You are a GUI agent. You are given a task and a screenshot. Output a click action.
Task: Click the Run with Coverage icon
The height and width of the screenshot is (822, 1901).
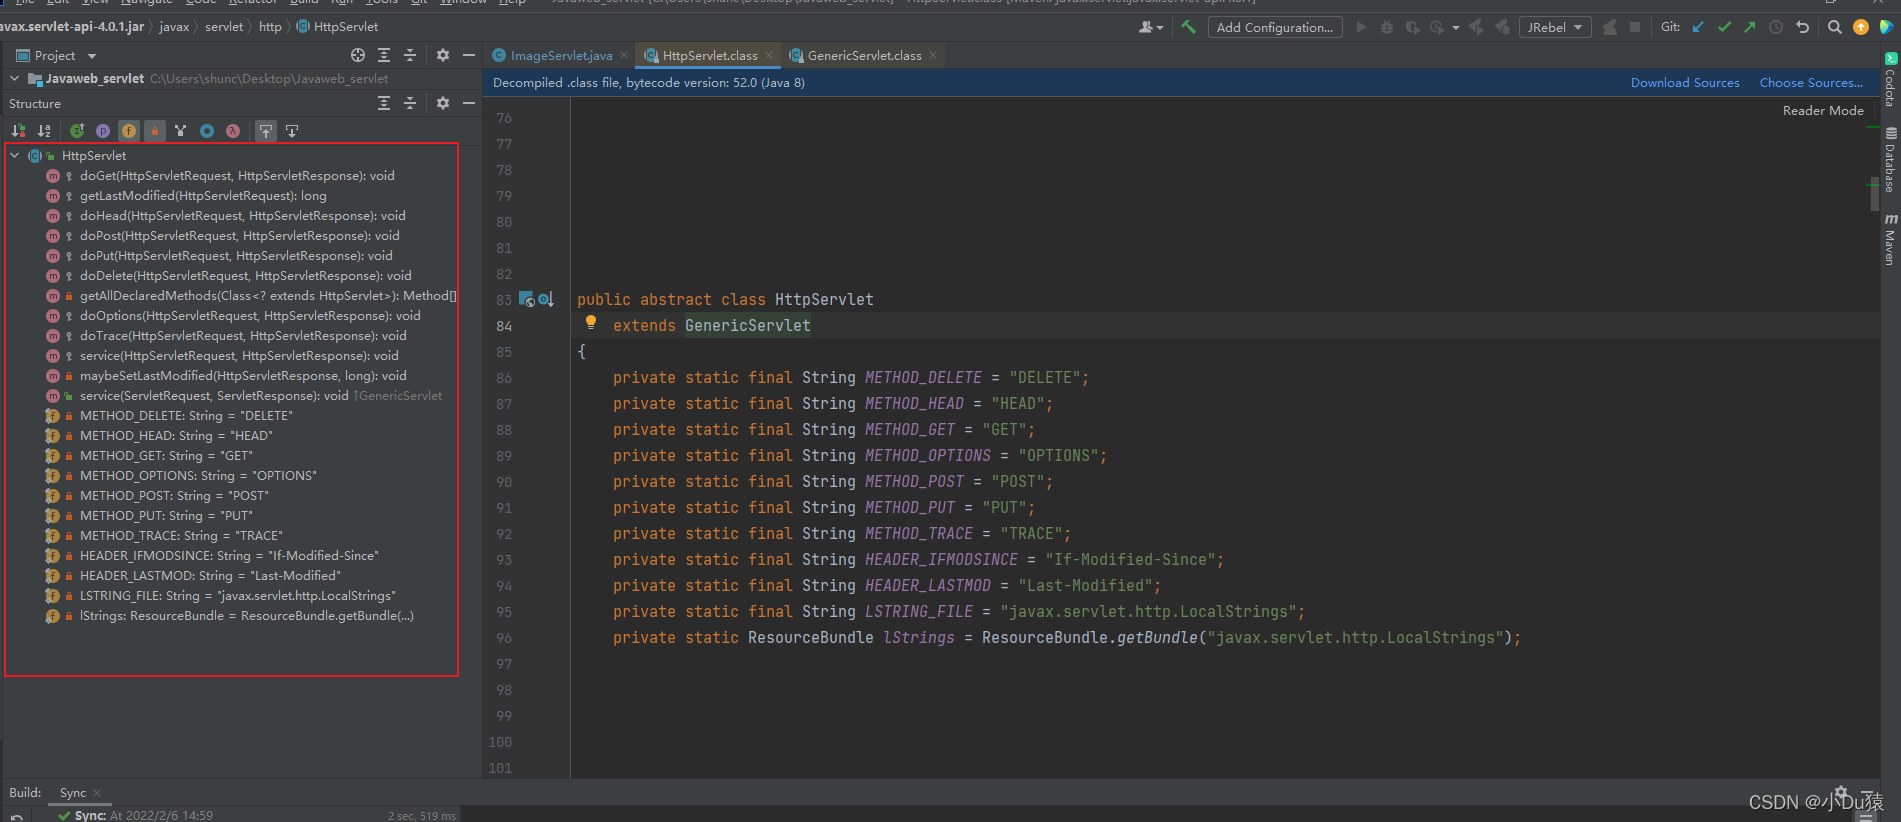[x=1412, y=27]
